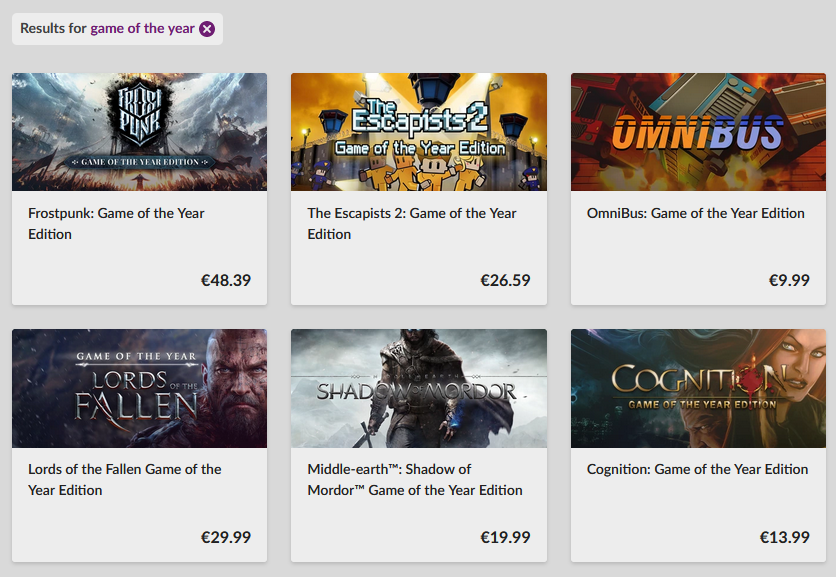This screenshot has height=577, width=836.
Task: Select the €48.39 Frostpunk price
Action: coord(226,281)
